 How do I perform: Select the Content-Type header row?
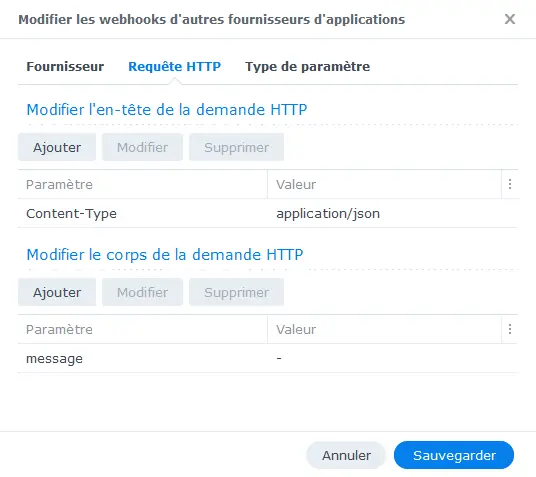268,213
